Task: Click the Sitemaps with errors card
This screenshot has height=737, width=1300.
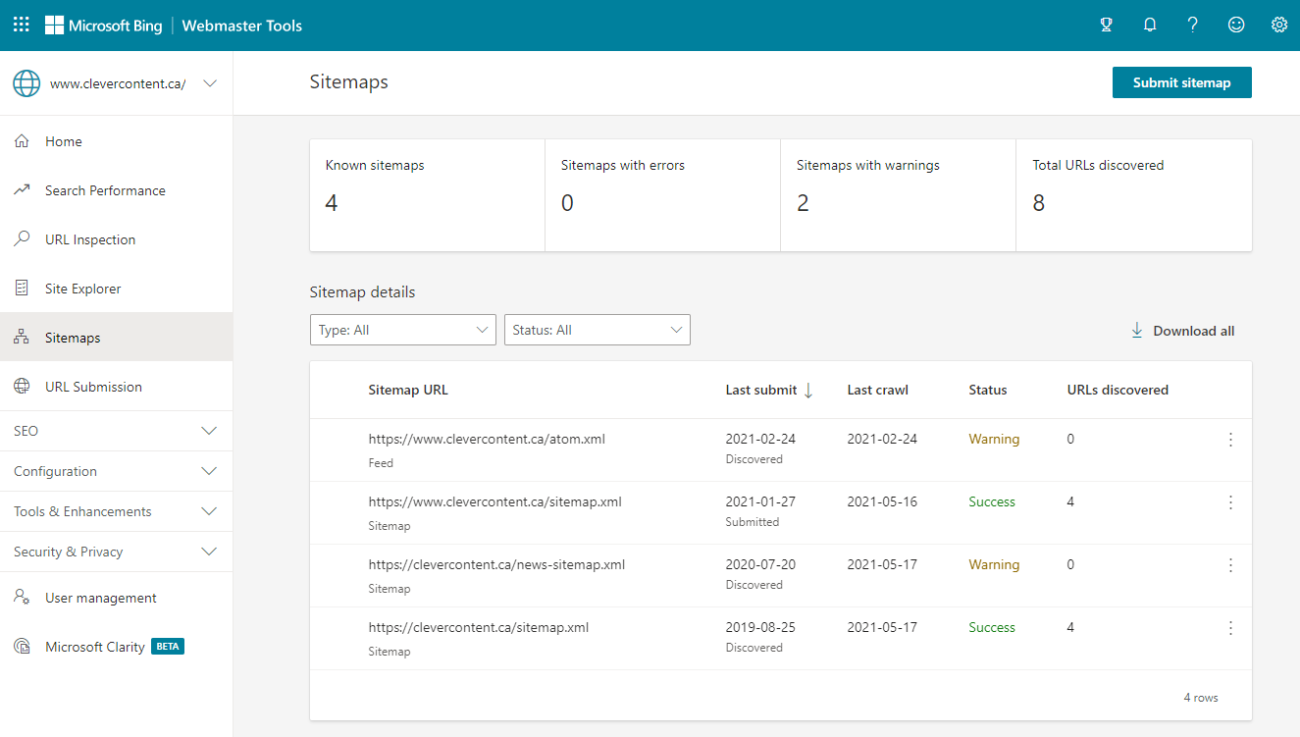Action: [x=663, y=195]
